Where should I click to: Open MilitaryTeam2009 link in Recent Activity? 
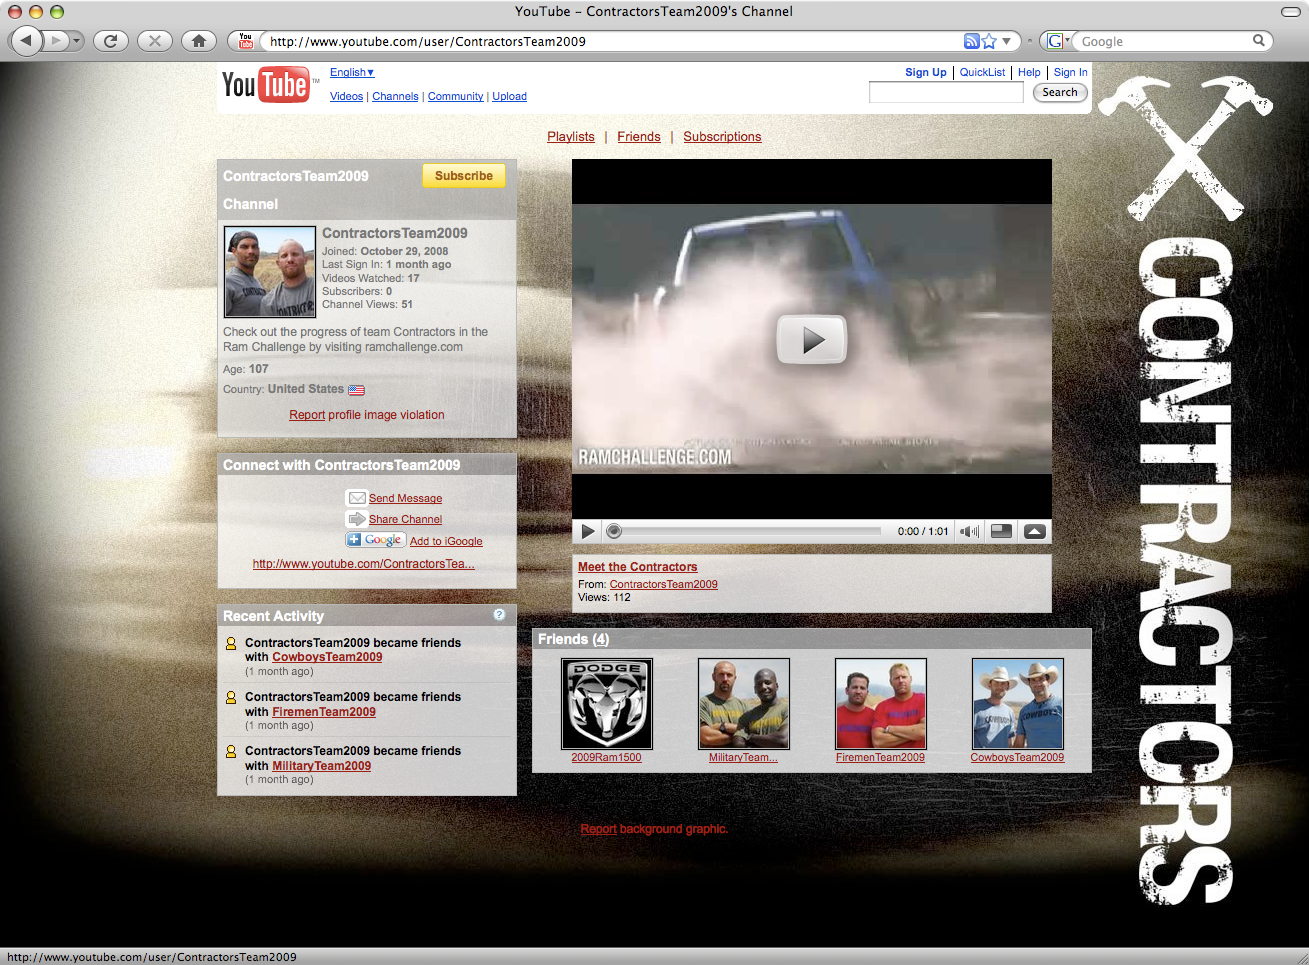[x=321, y=766]
